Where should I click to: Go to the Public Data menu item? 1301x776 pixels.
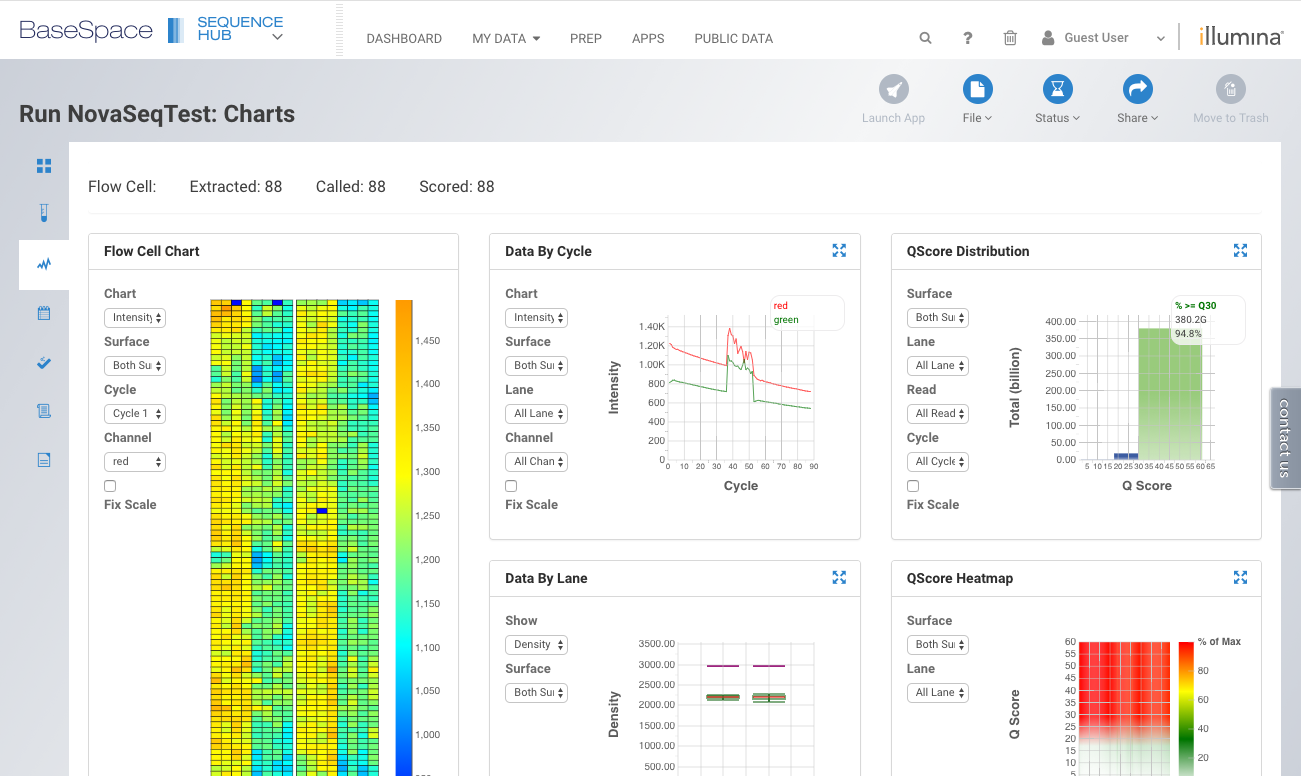(x=734, y=39)
